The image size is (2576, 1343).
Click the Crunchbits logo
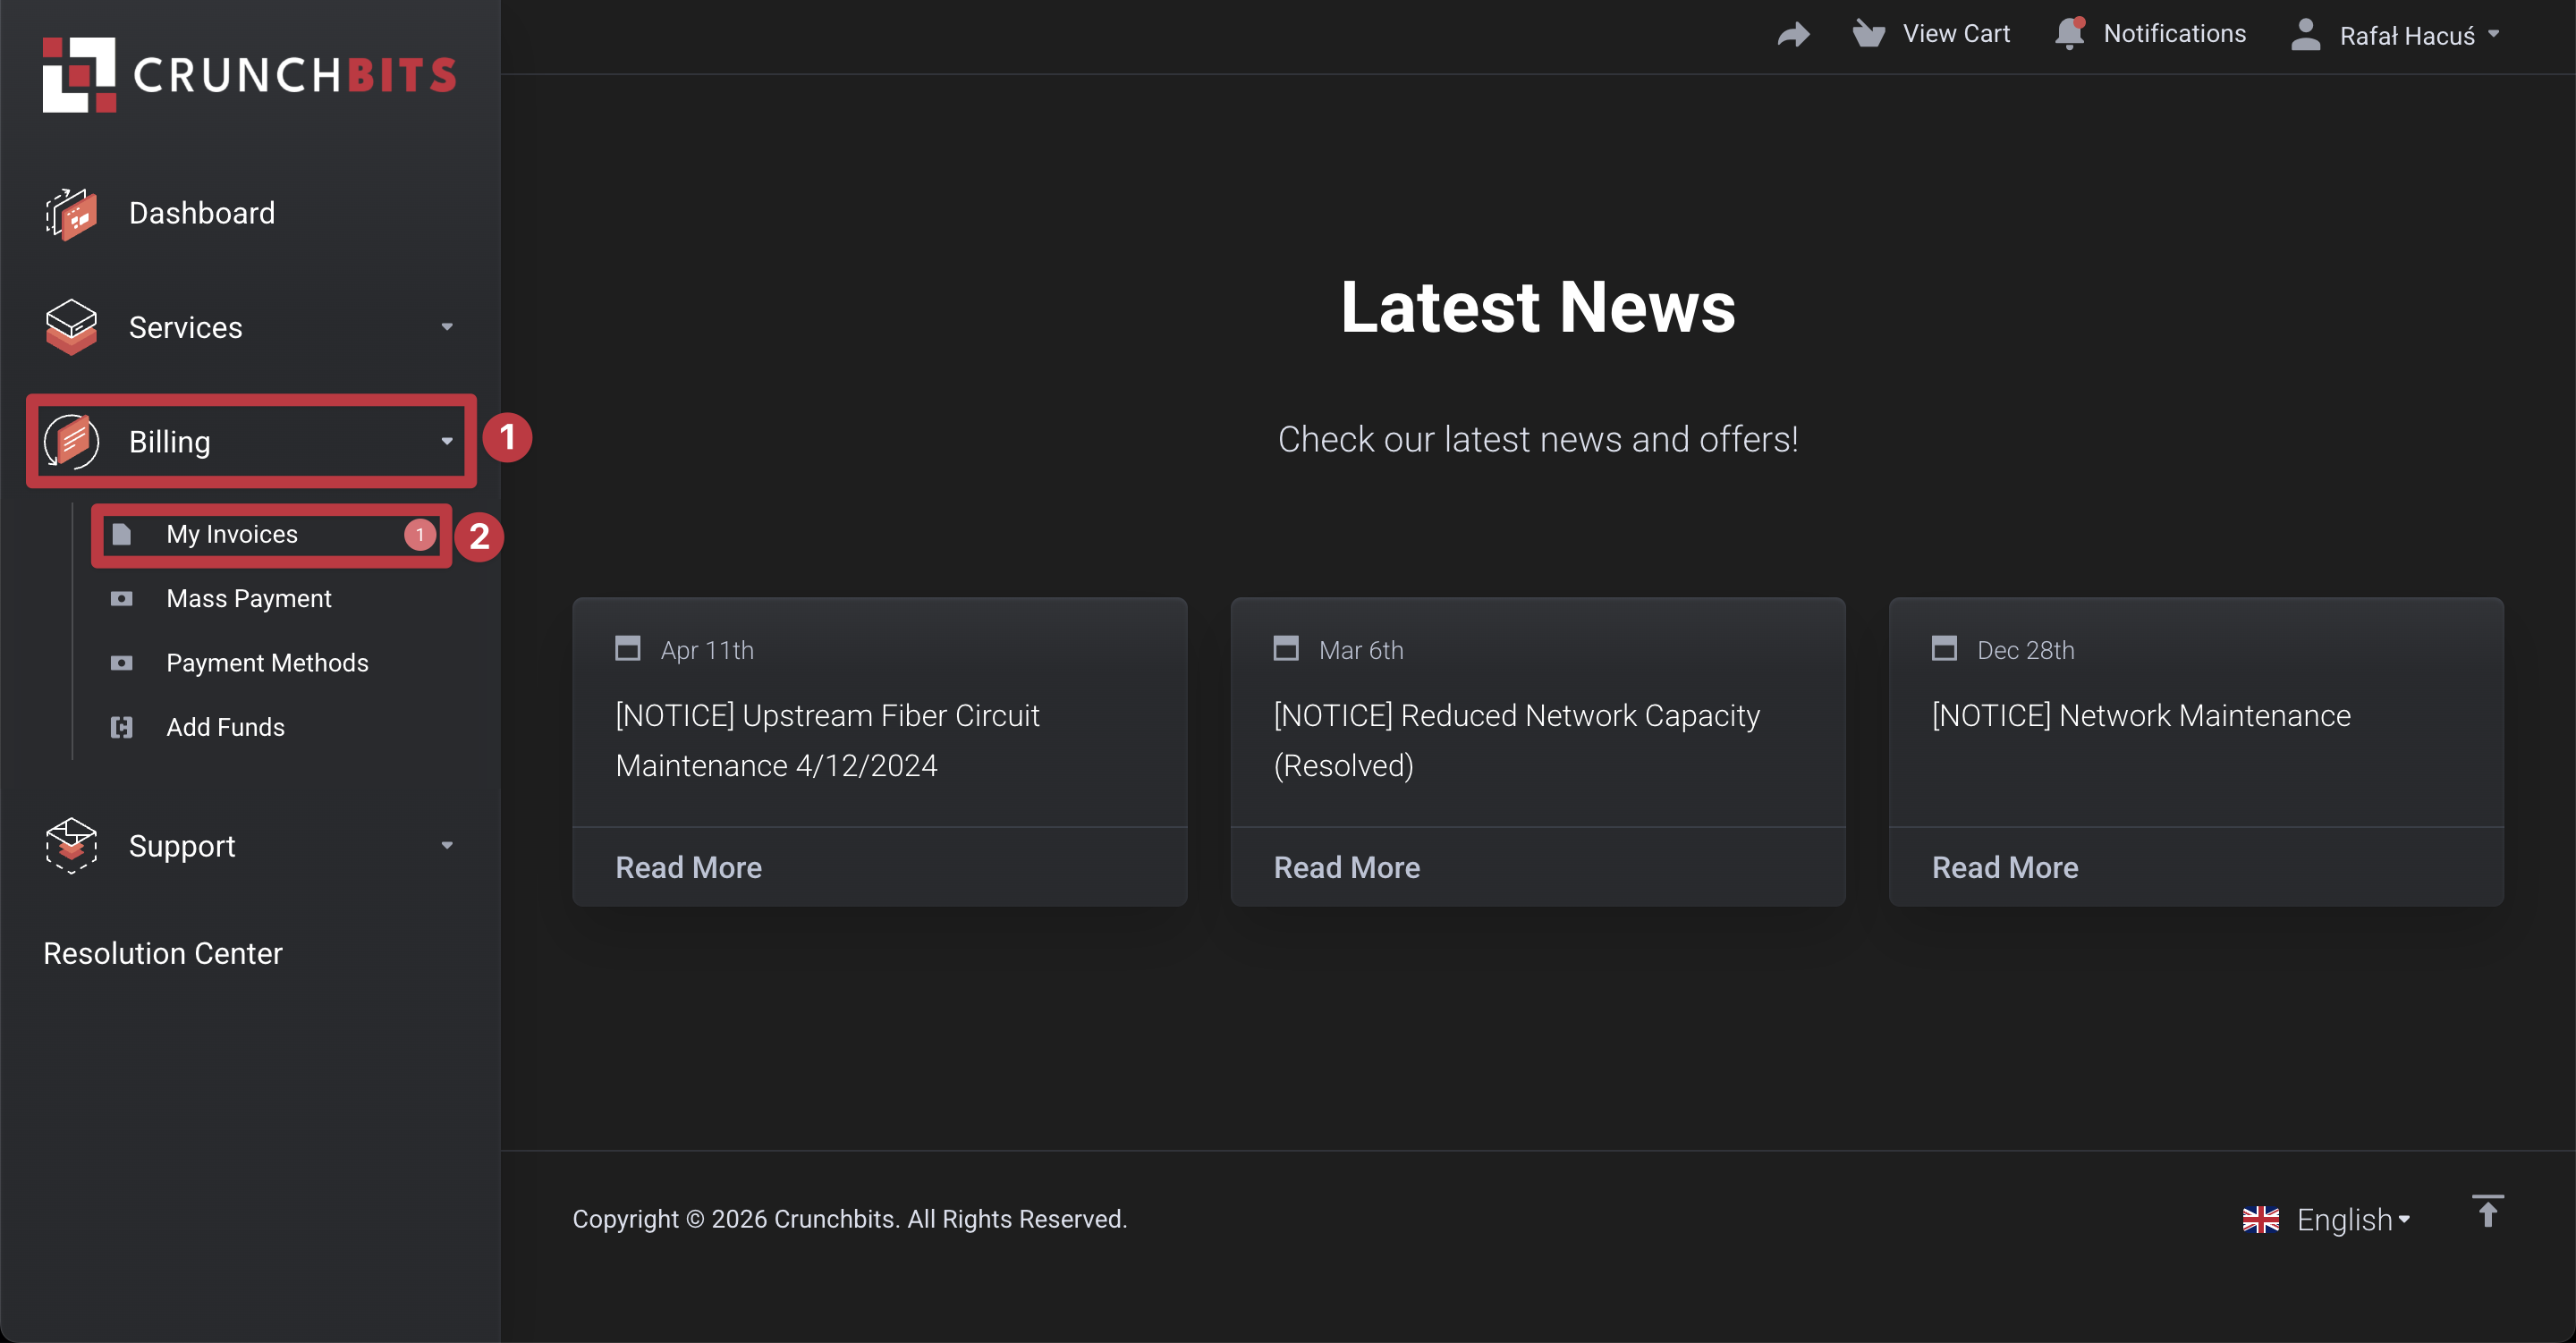click(x=248, y=75)
